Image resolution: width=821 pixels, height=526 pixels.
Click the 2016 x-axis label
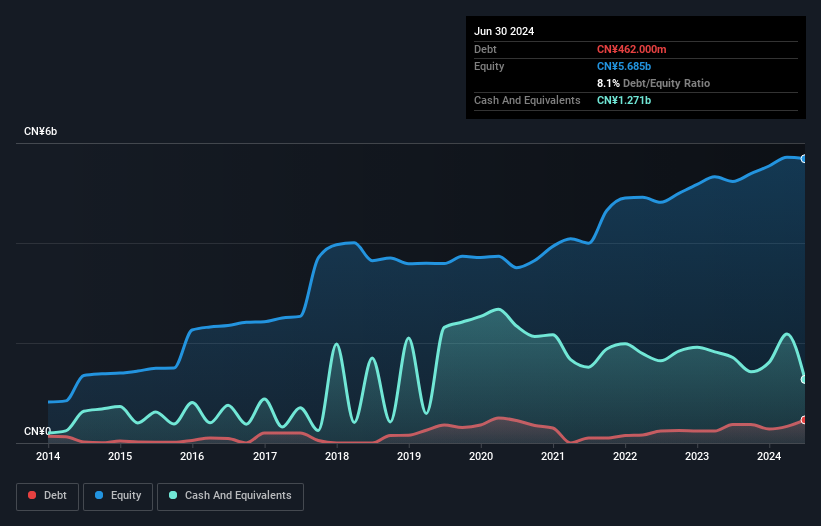192,456
